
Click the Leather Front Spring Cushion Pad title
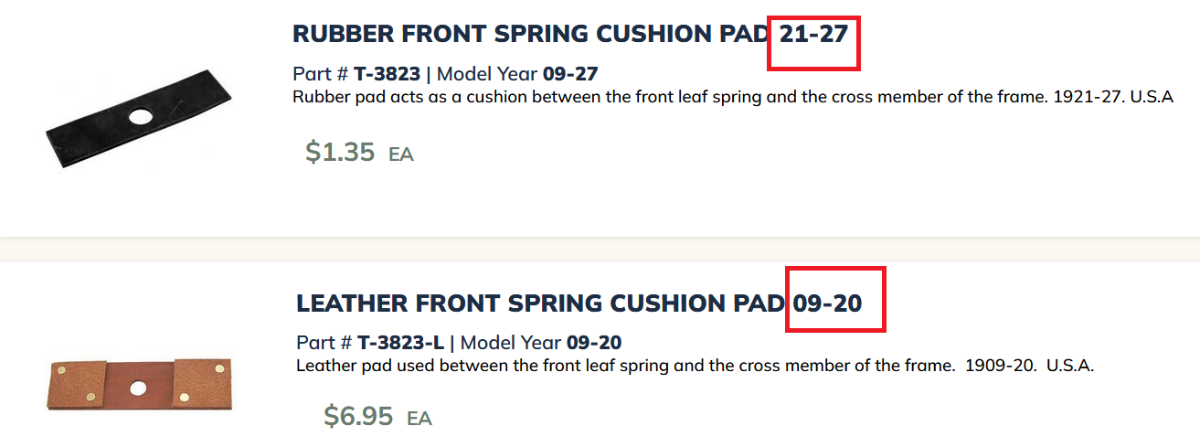(x=540, y=303)
